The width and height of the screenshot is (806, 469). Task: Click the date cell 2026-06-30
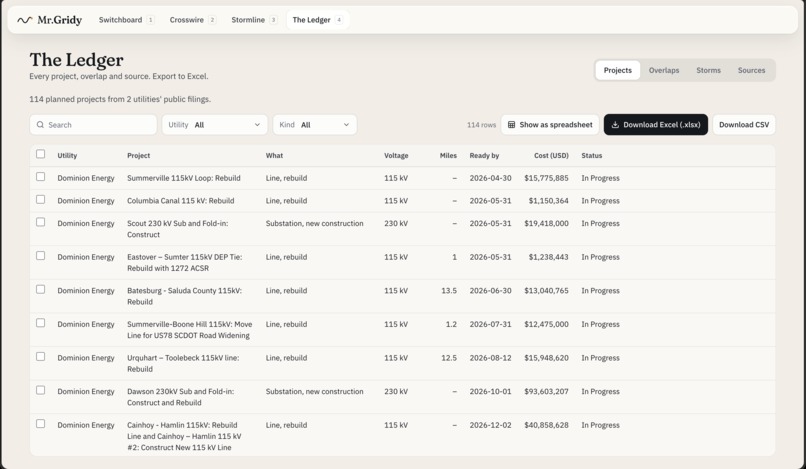(490, 291)
